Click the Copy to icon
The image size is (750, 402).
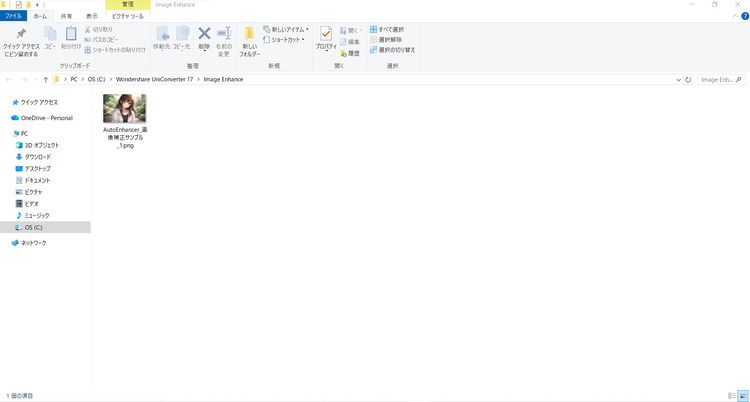(x=182, y=34)
